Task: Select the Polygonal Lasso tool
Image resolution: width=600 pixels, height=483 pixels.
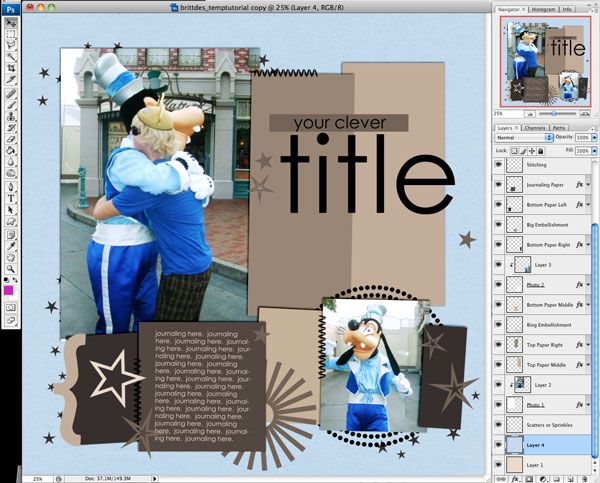Action: 11,45
